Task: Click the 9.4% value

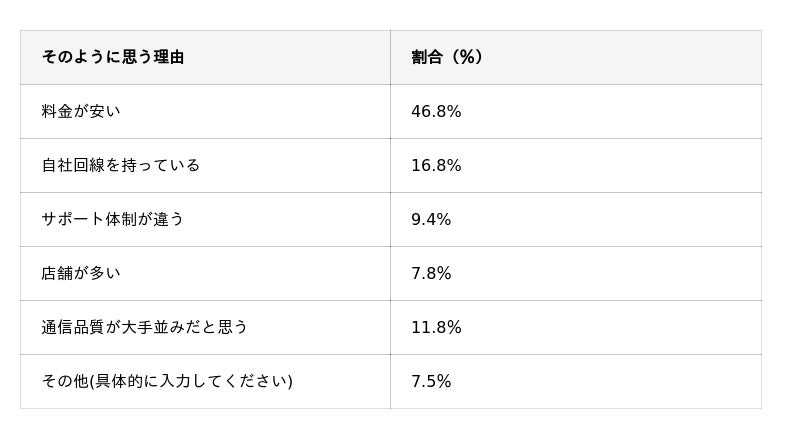Action: (431, 219)
